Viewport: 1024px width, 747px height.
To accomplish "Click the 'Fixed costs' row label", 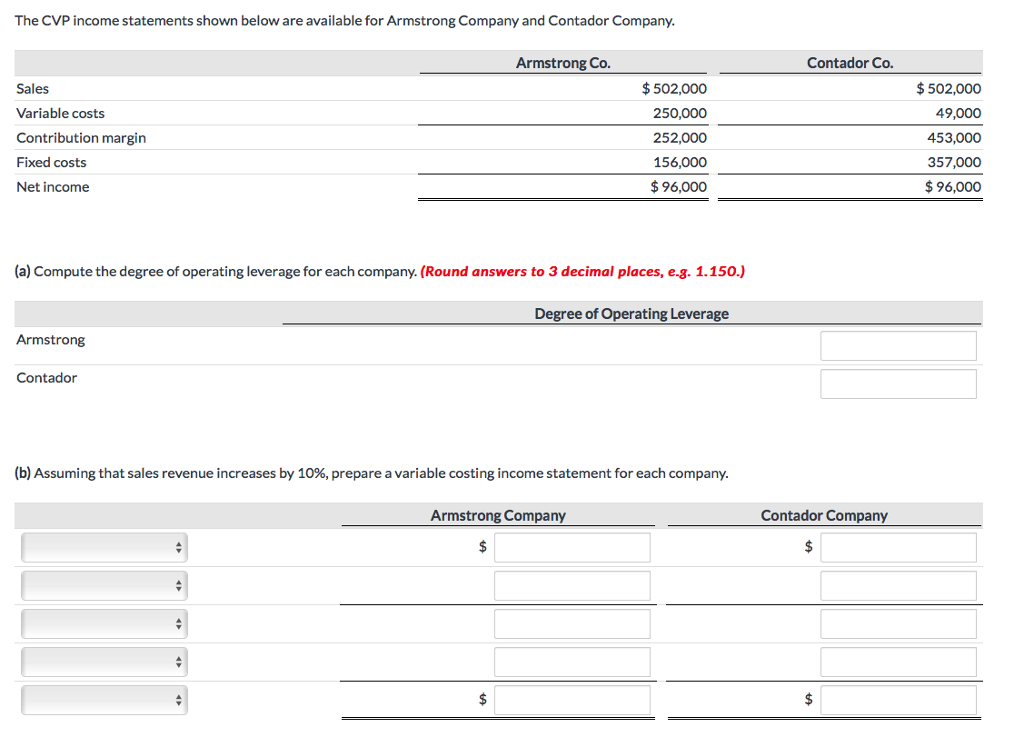I will click(51, 163).
